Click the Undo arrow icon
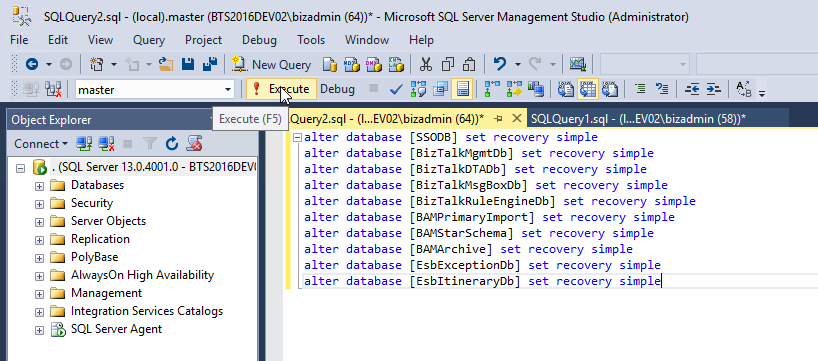The image size is (818, 361). point(499,65)
